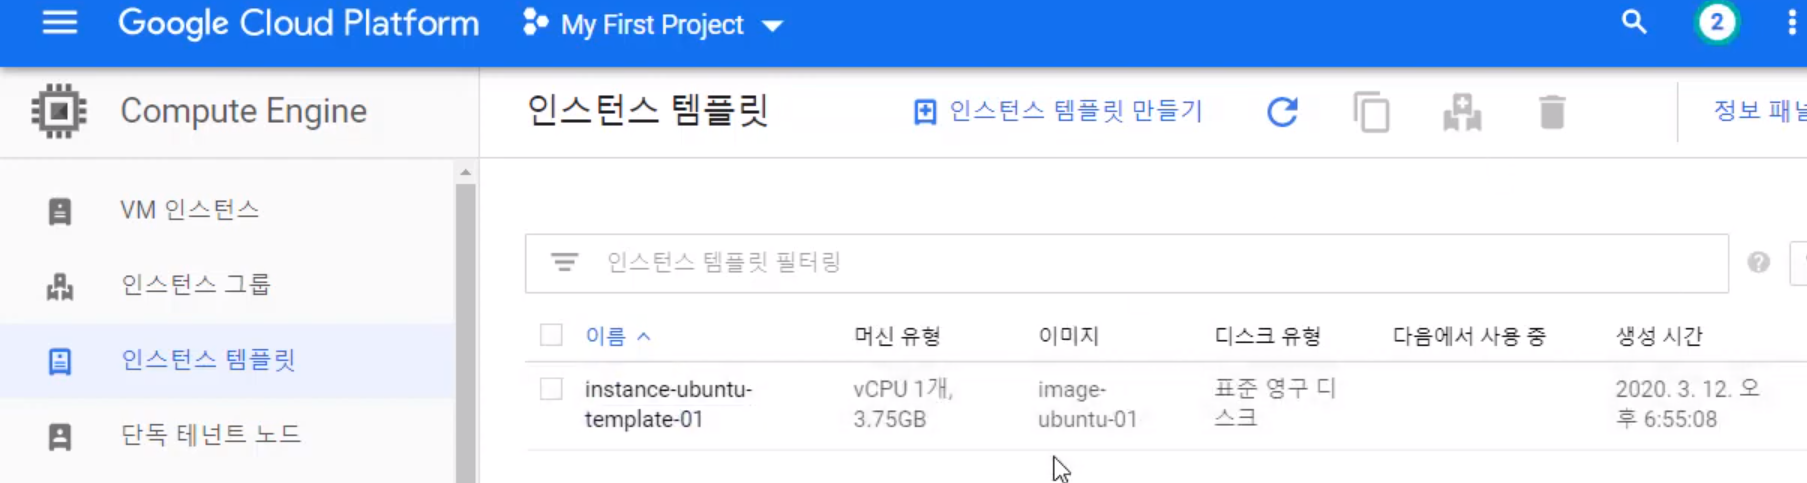This screenshot has height=483, width=1807.
Task: Click the 생성 시간 column header
Action: pyautogui.click(x=1659, y=336)
